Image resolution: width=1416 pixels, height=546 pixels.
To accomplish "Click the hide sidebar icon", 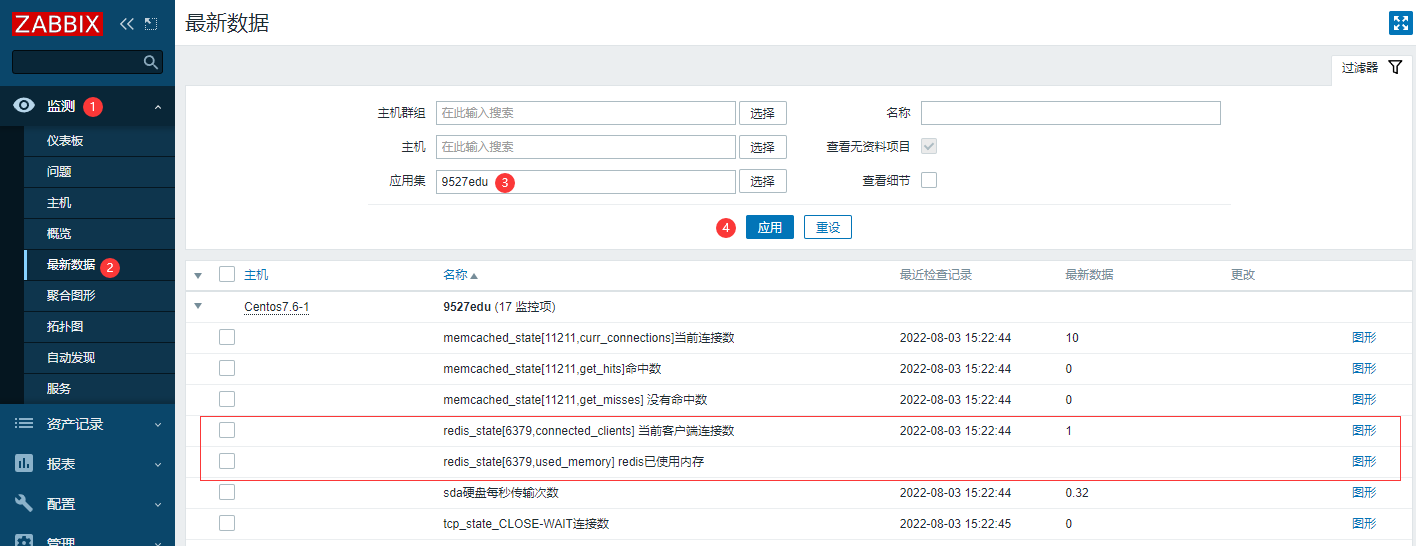I will click(x=151, y=23).
